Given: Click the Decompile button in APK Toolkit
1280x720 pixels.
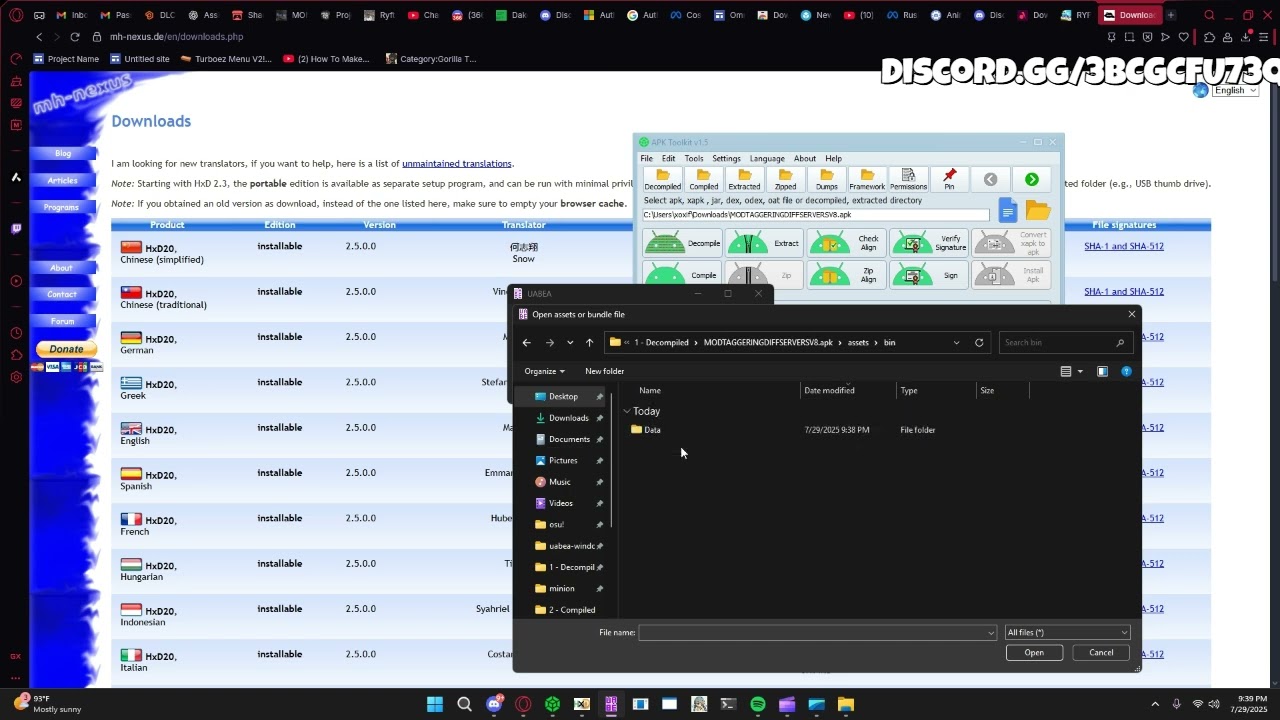Looking at the screenshot, I should point(684,244).
